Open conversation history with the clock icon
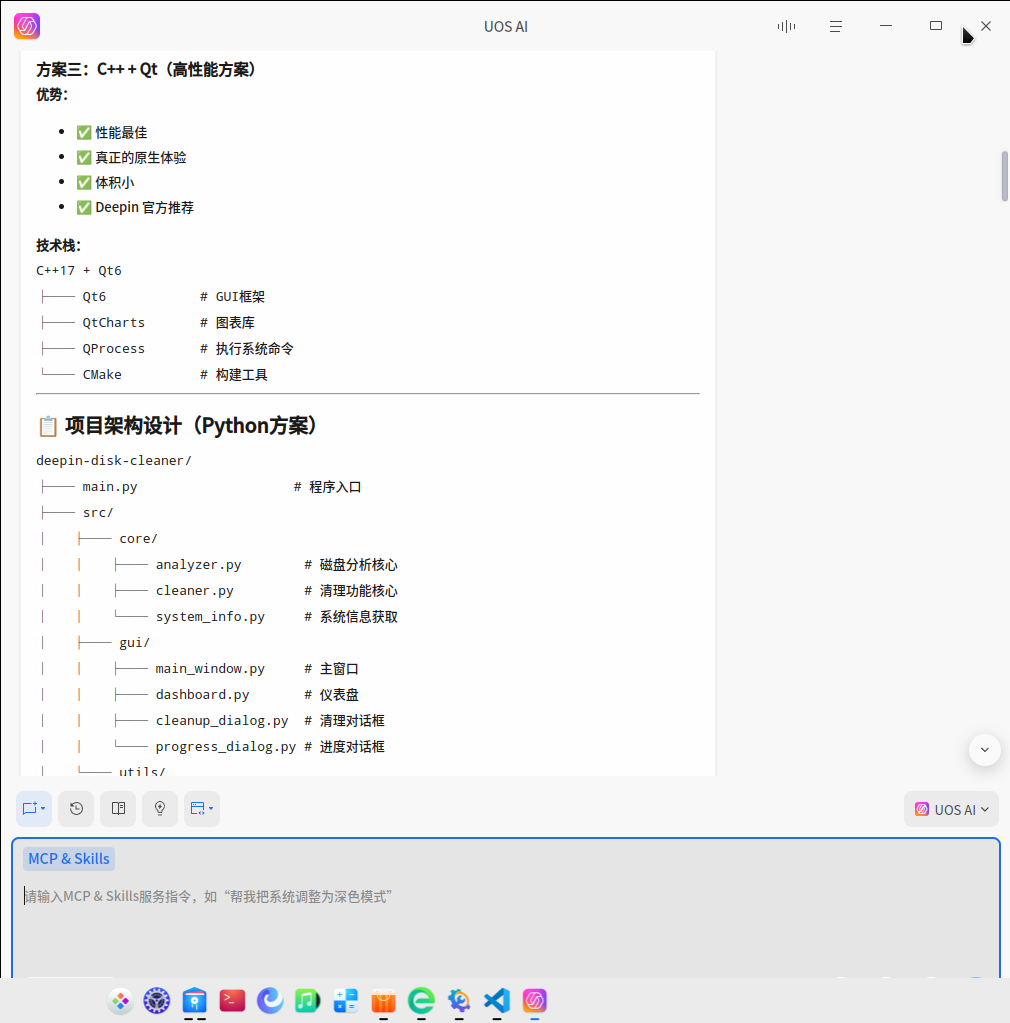Viewport: 1010px width, 1023px height. [76, 809]
